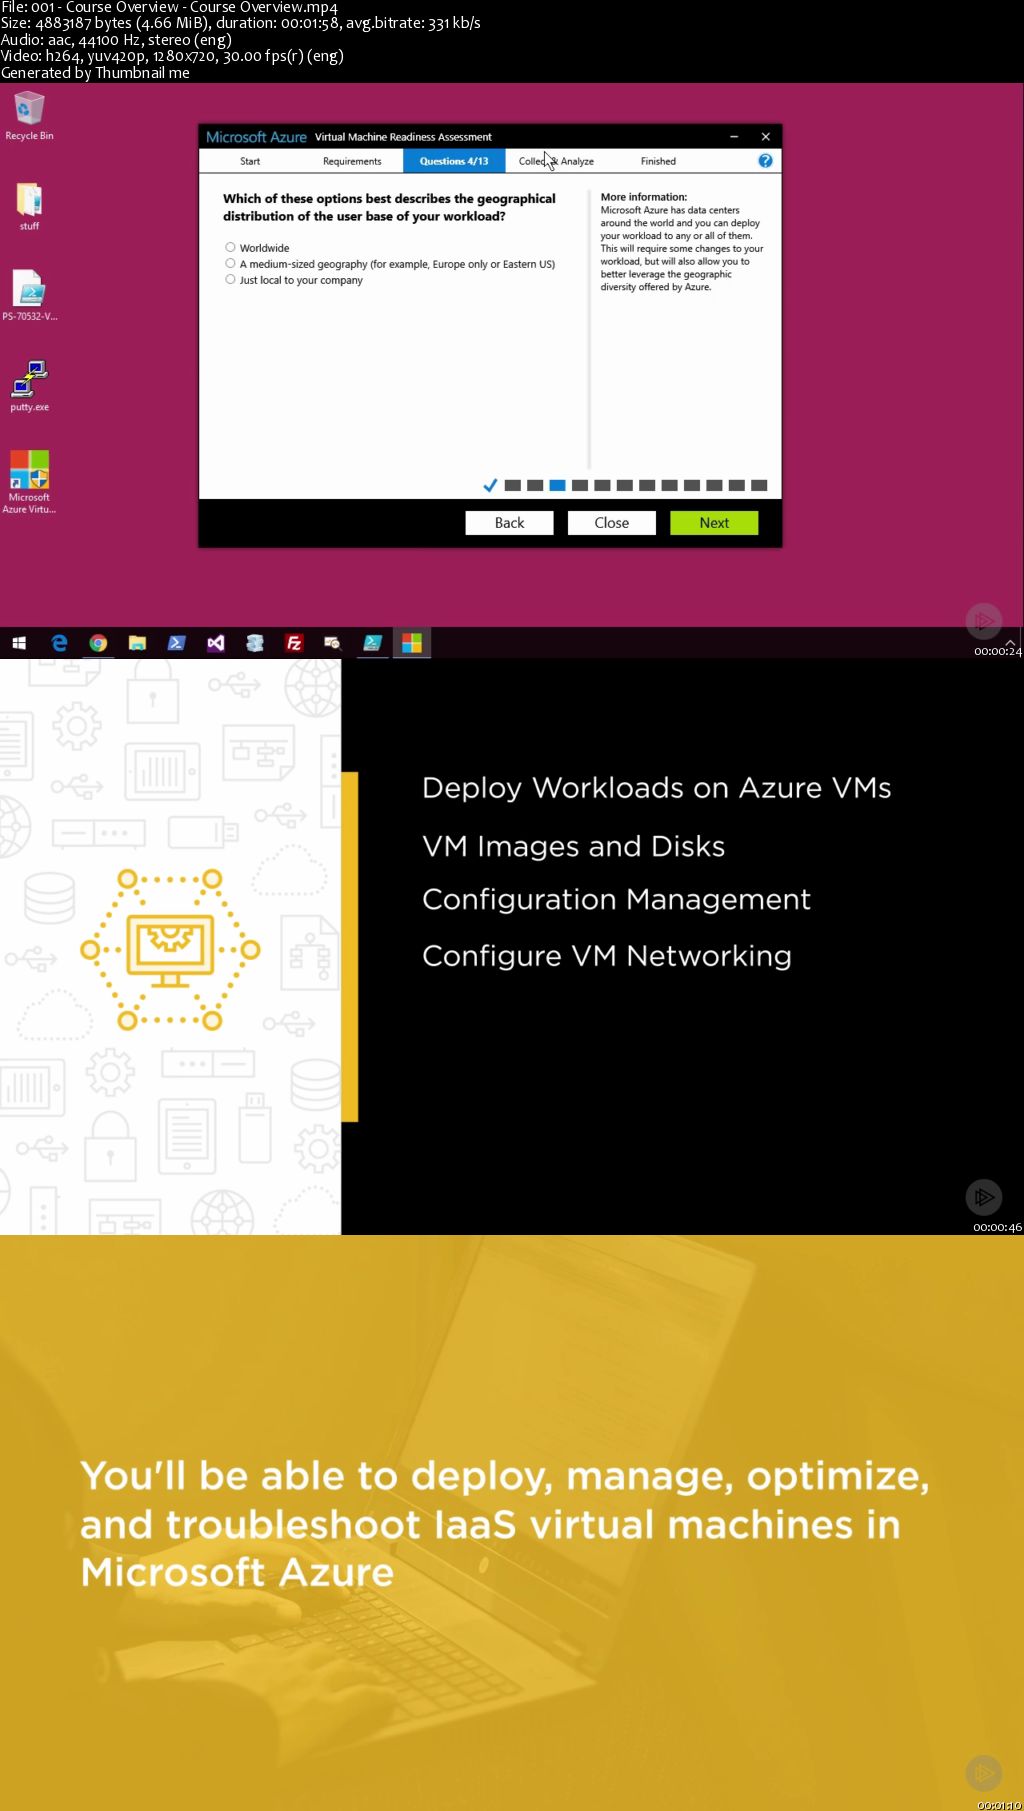Click the yellow hexagon computer gear graphic
Screen dimensions: 1024x1811
(x=170, y=950)
